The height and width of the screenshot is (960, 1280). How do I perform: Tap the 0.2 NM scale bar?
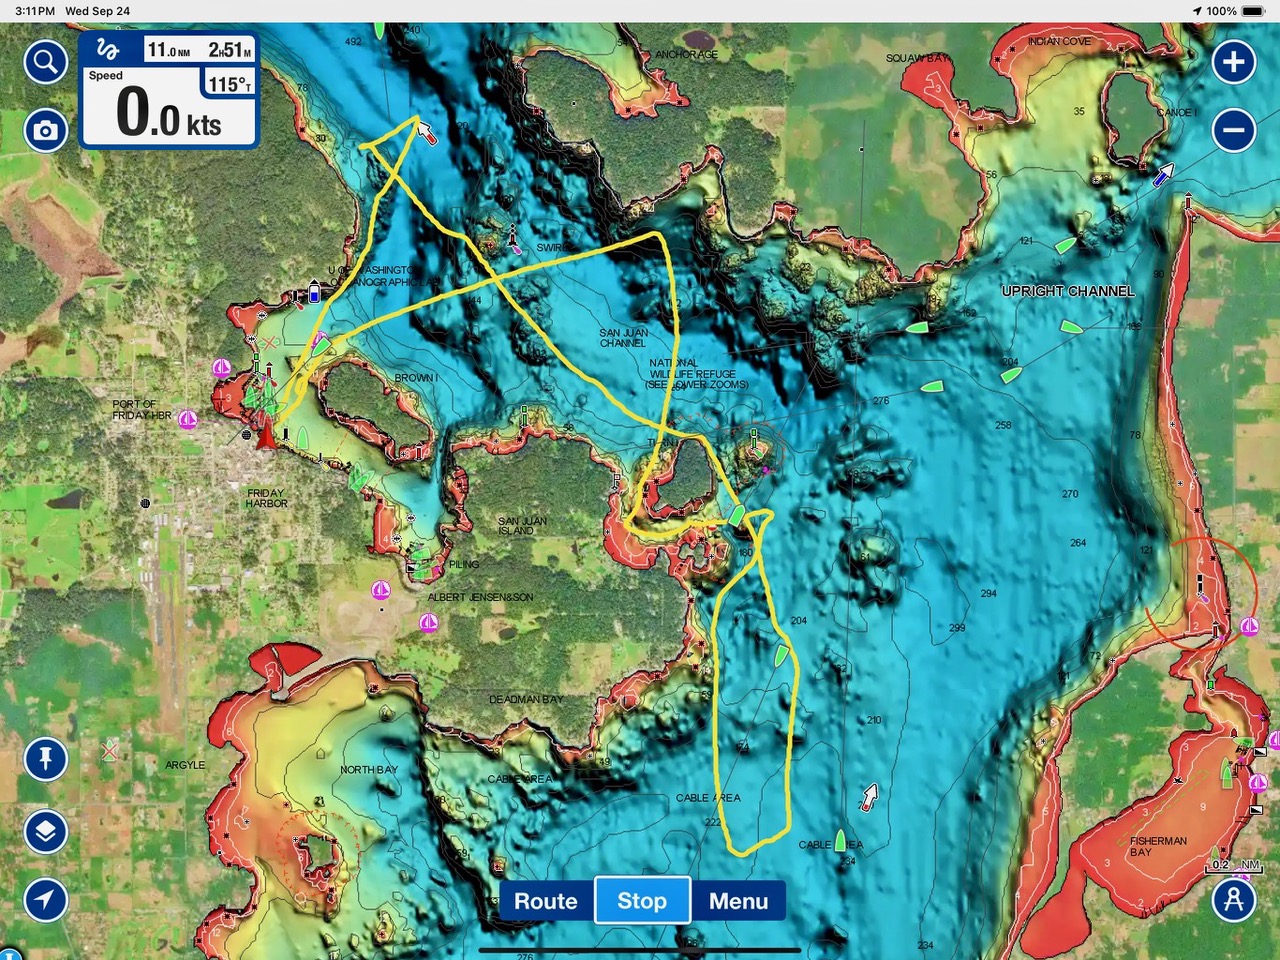tap(1235, 865)
